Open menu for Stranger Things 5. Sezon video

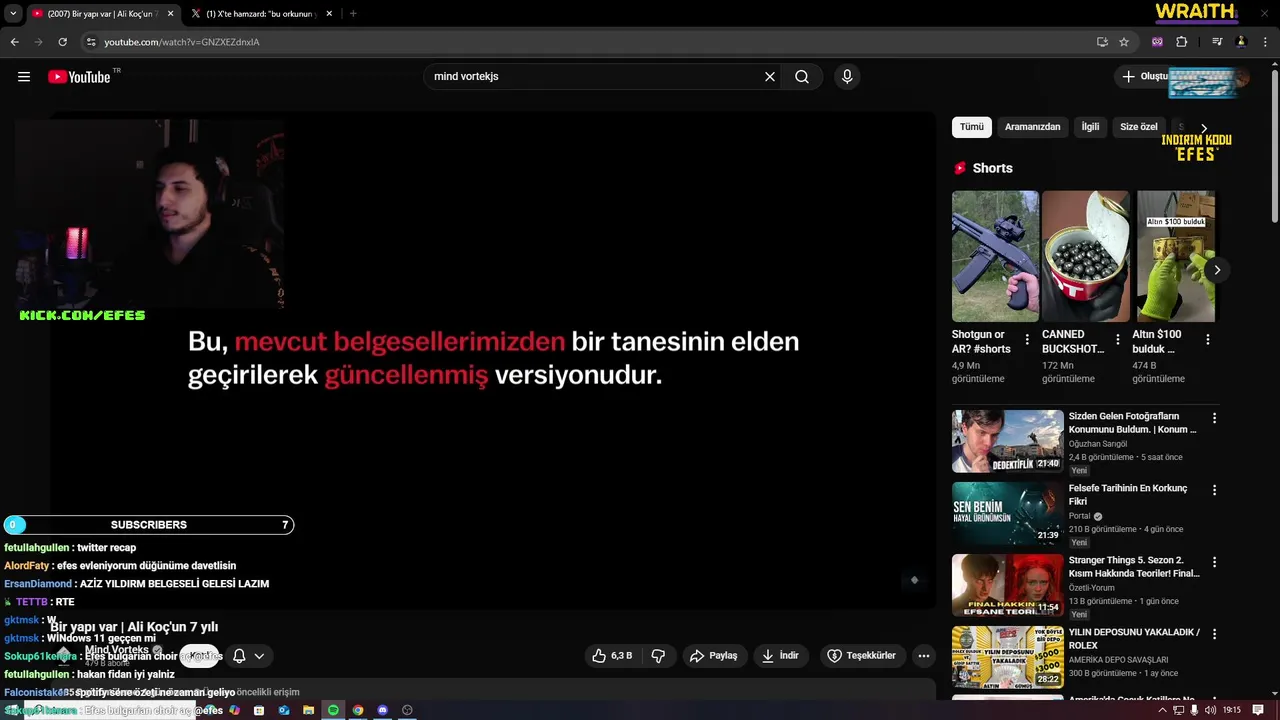[1215, 562]
